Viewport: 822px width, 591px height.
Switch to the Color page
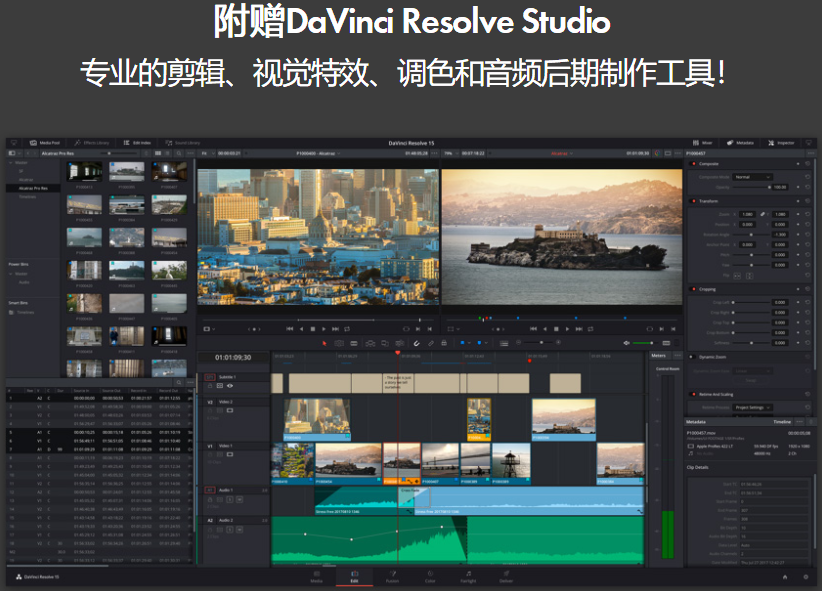(x=430, y=577)
